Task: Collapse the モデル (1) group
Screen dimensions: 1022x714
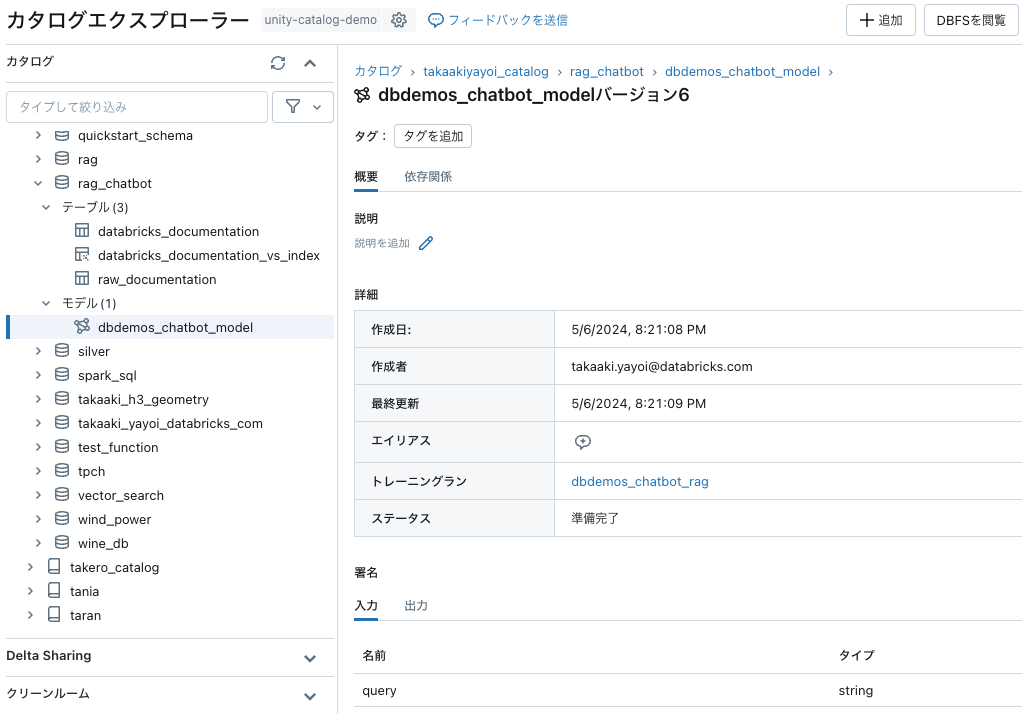Action: [x=46, y=303]
